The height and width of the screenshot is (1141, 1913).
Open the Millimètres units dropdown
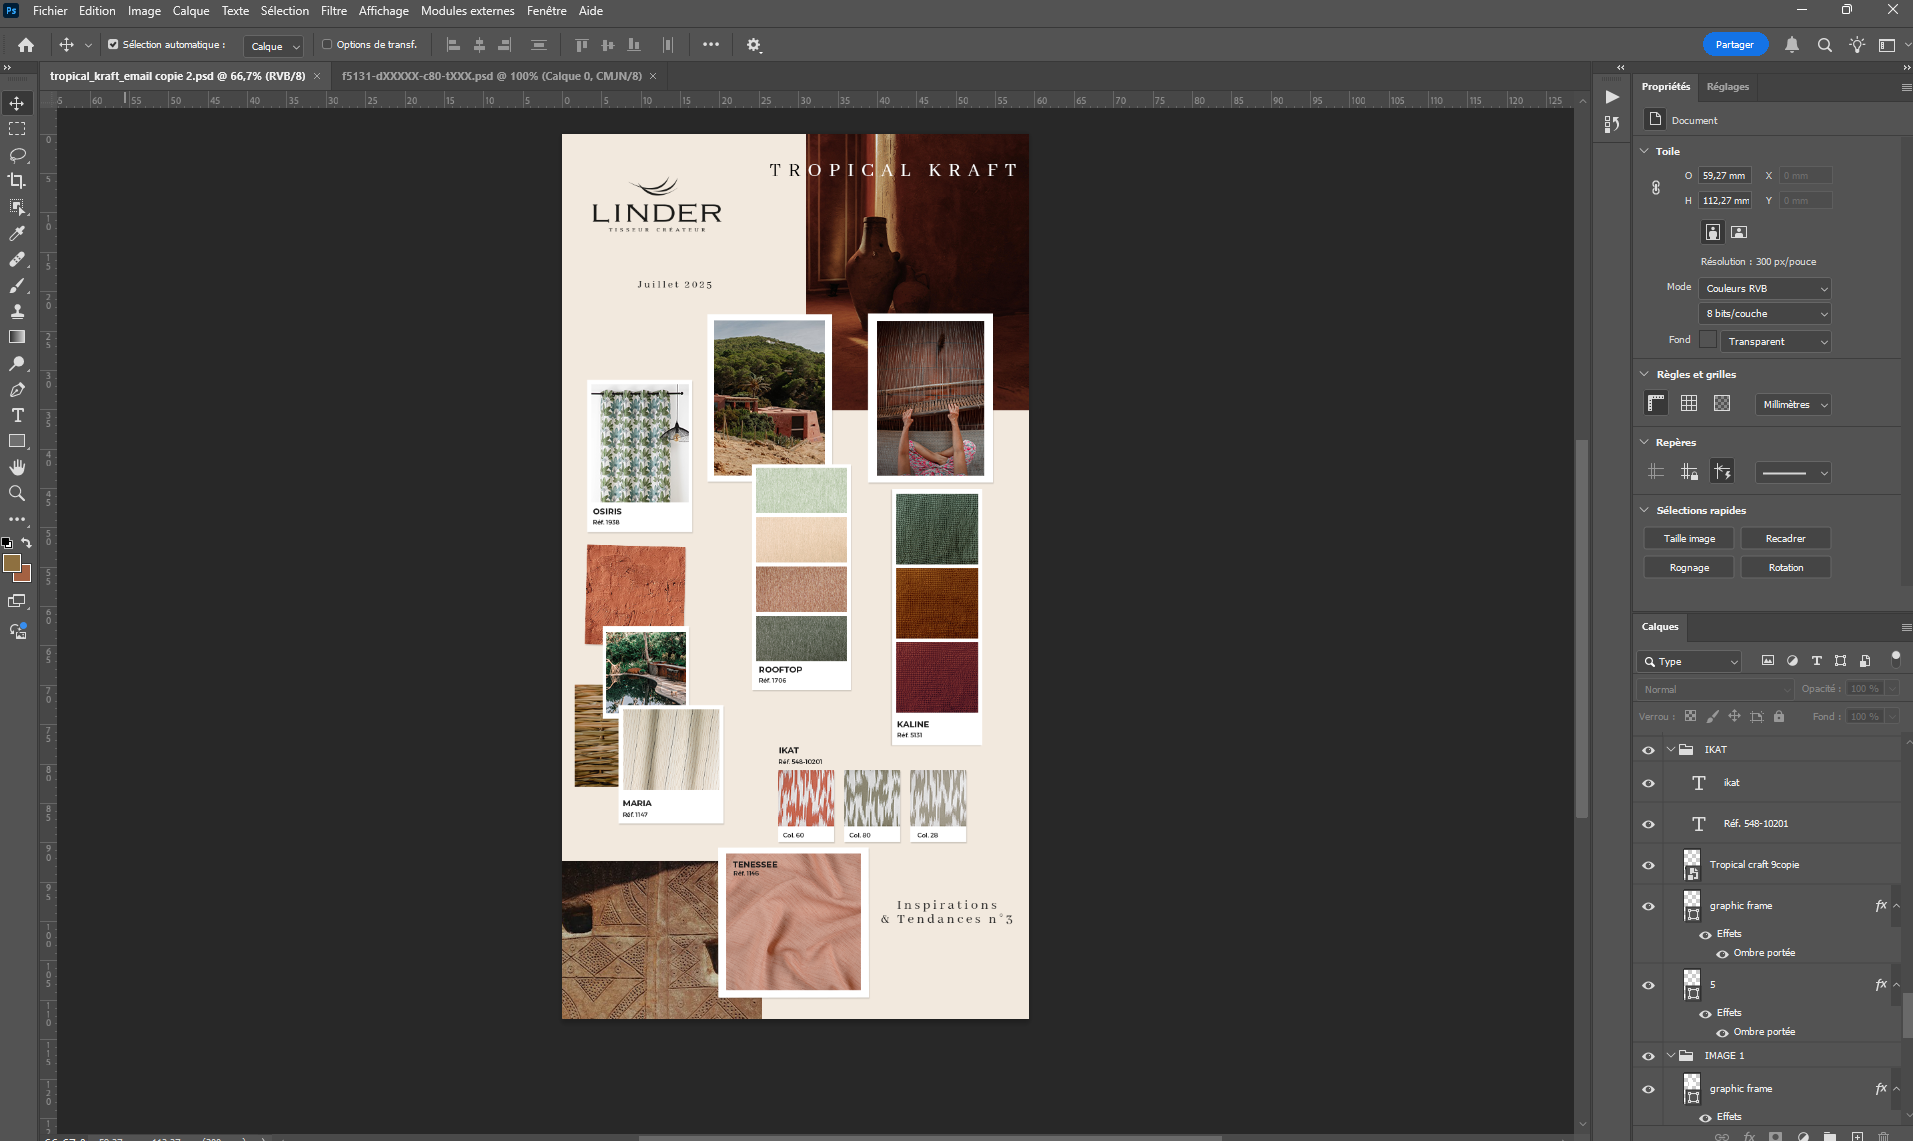click(1793, 404)
